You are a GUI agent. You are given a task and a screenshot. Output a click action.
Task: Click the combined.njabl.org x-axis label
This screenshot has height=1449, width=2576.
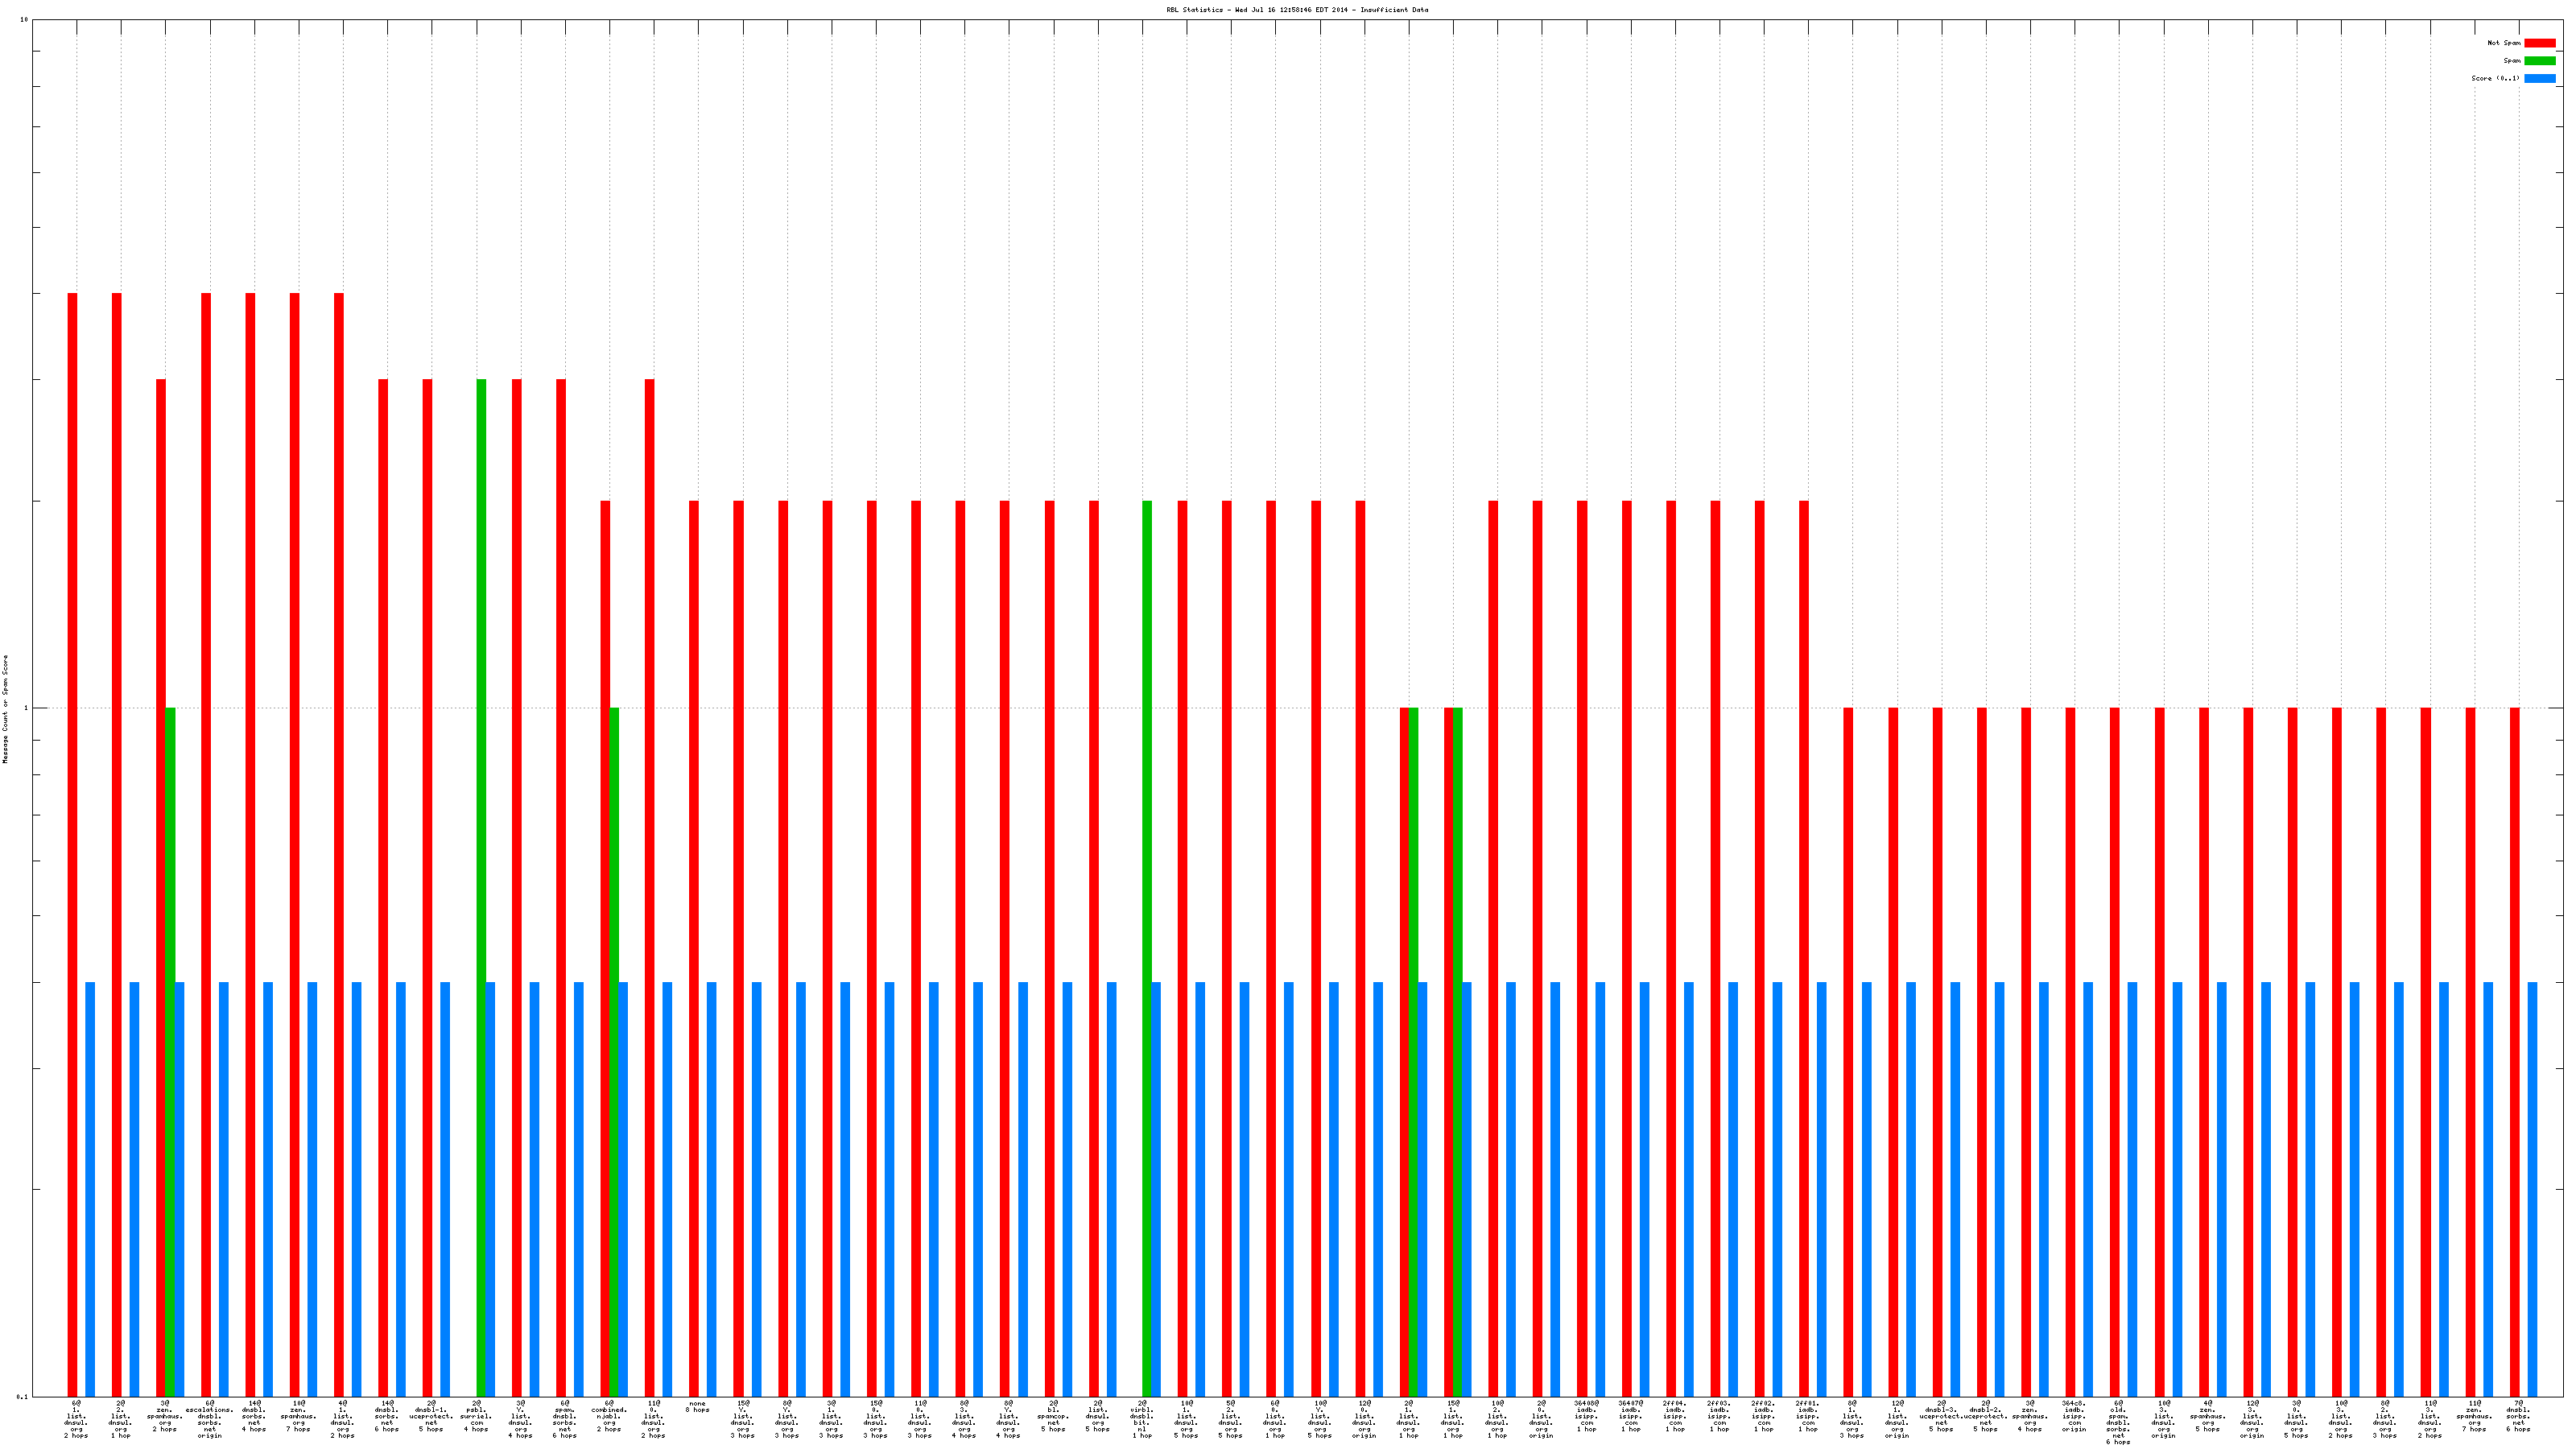point(609,1416)
